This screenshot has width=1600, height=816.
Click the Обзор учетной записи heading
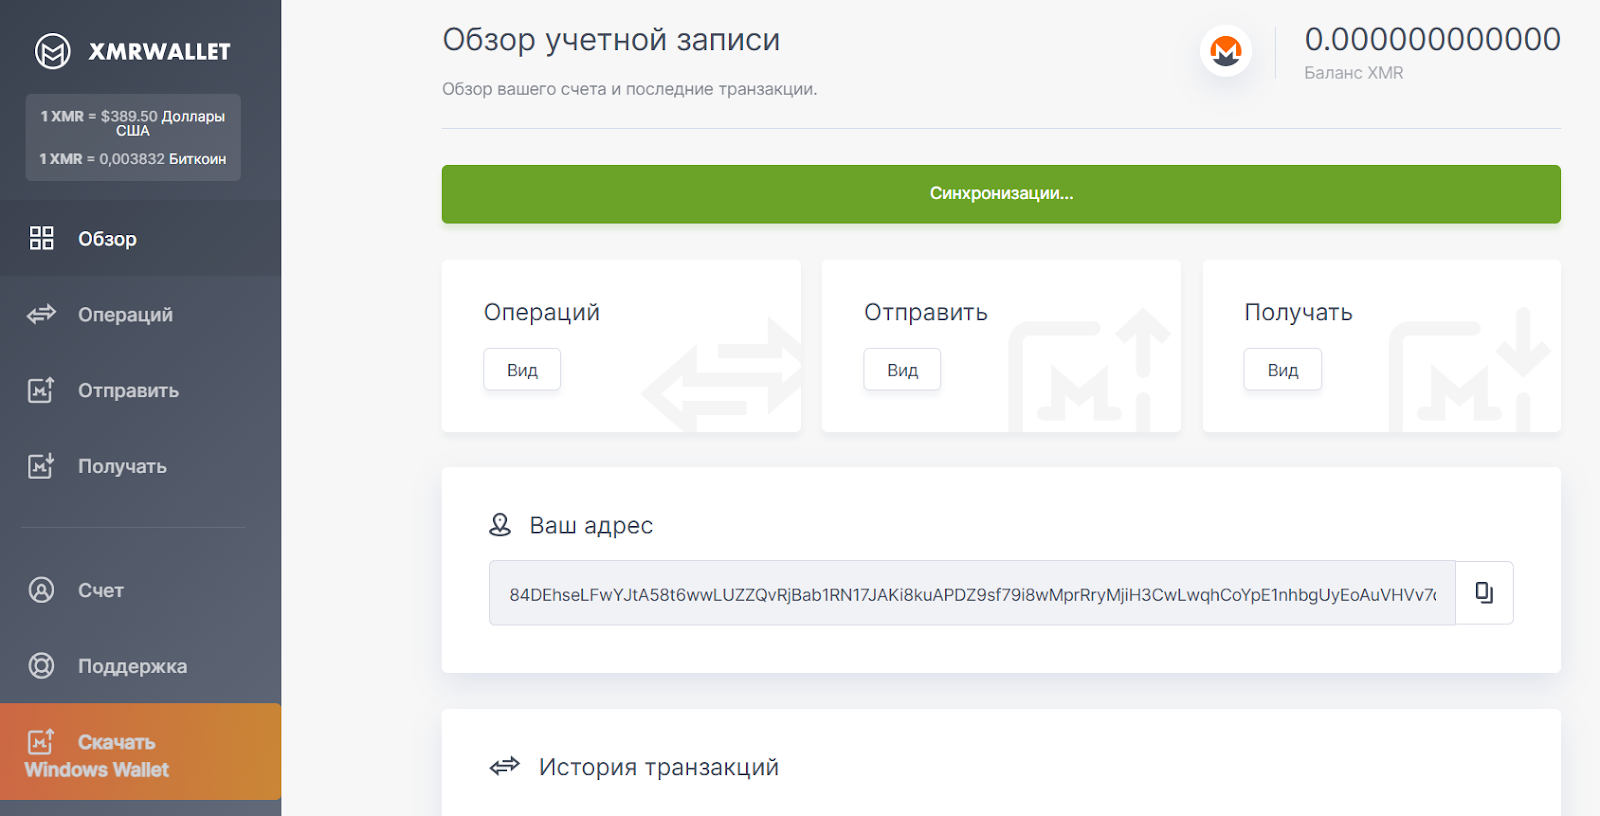point(611,40)
